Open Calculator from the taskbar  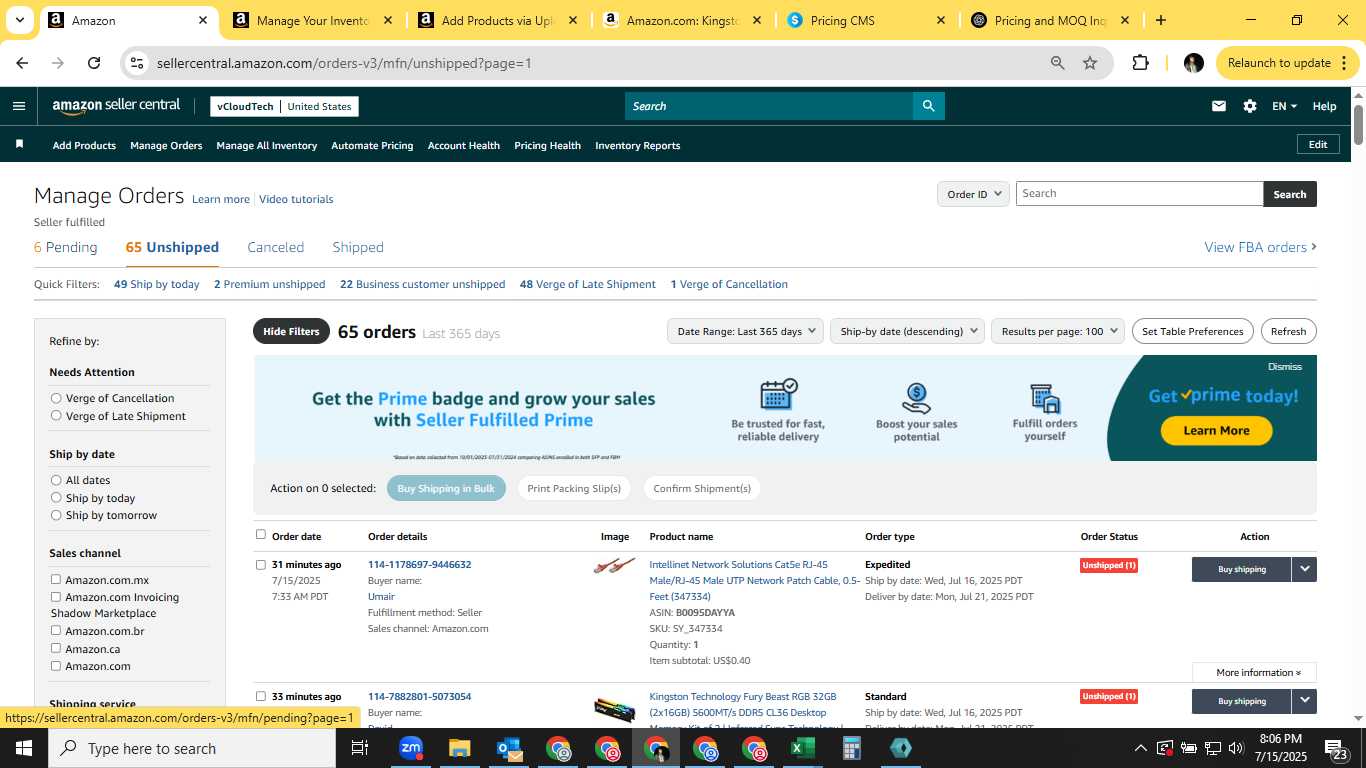pos(851,748)
